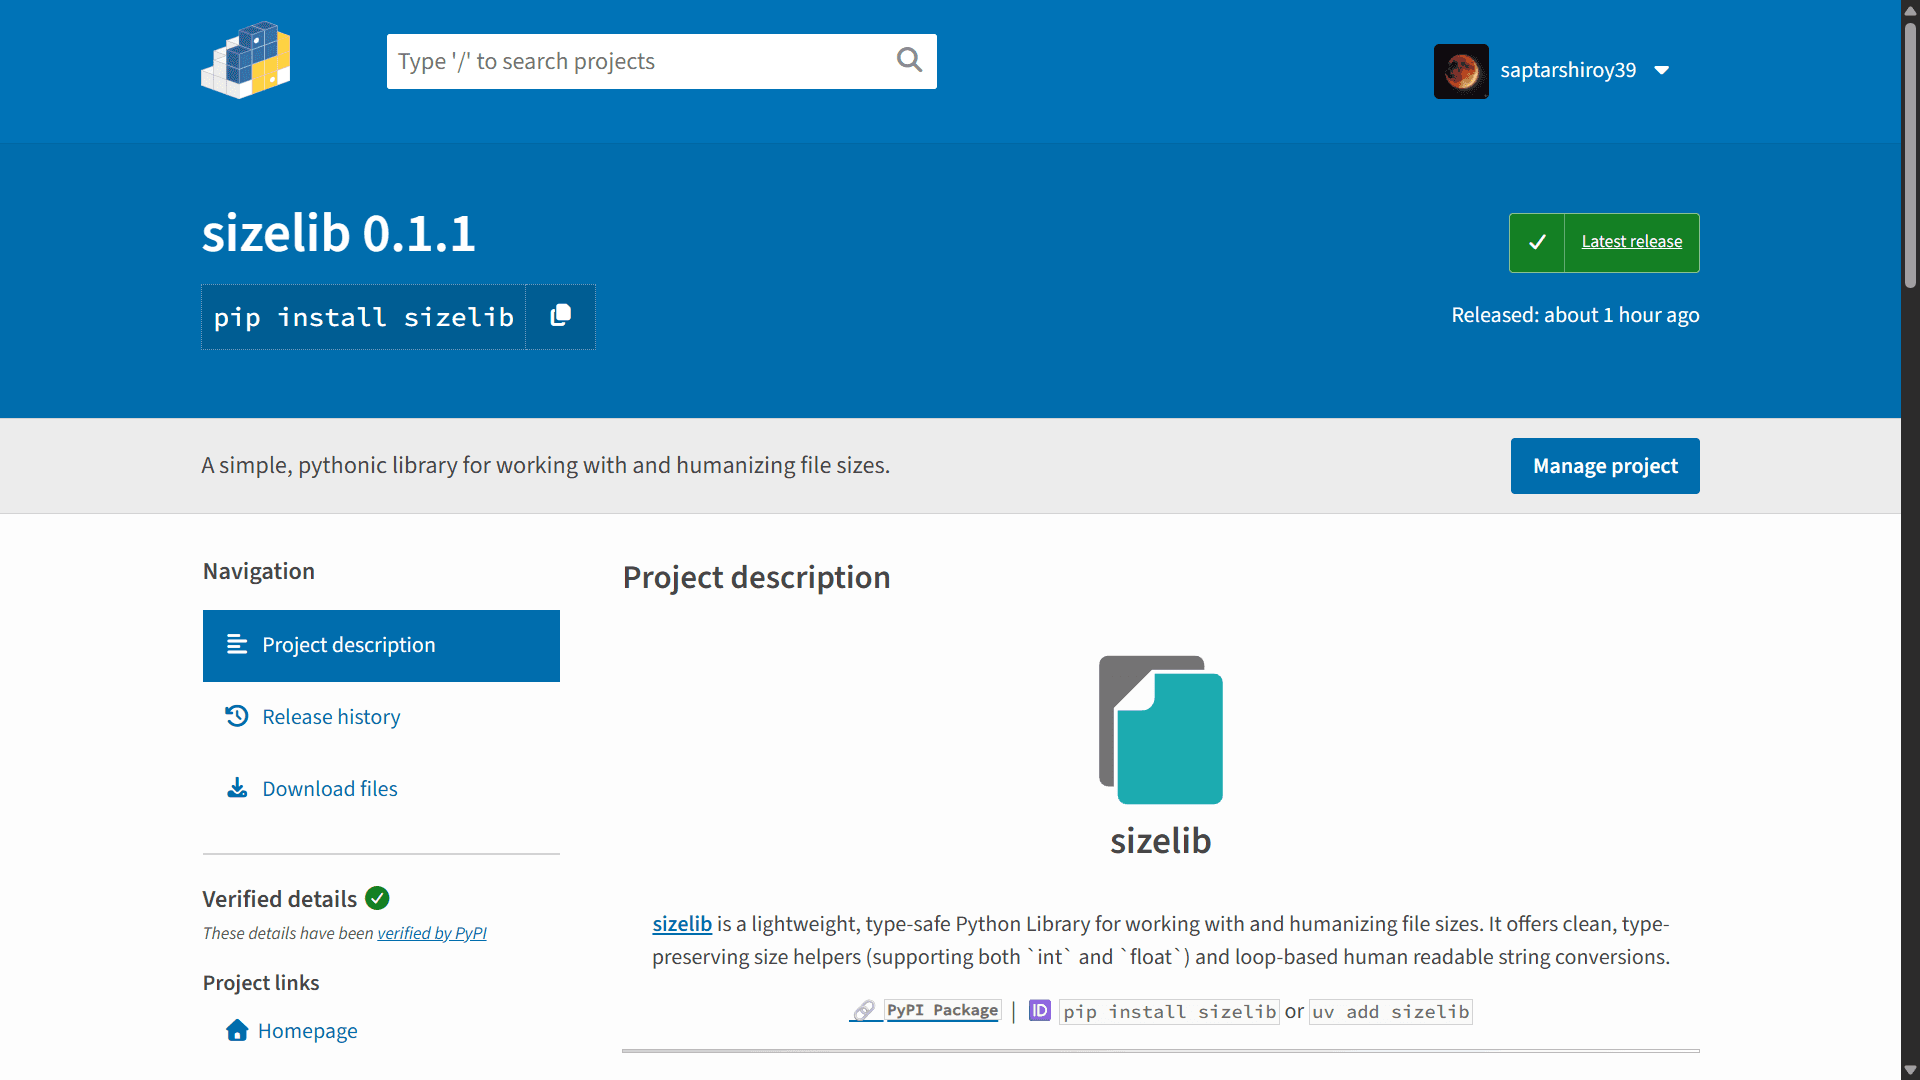Click the 'Project links' sidebar heading
This screenshot has height=1080, width=1920.
click(261, 983)
